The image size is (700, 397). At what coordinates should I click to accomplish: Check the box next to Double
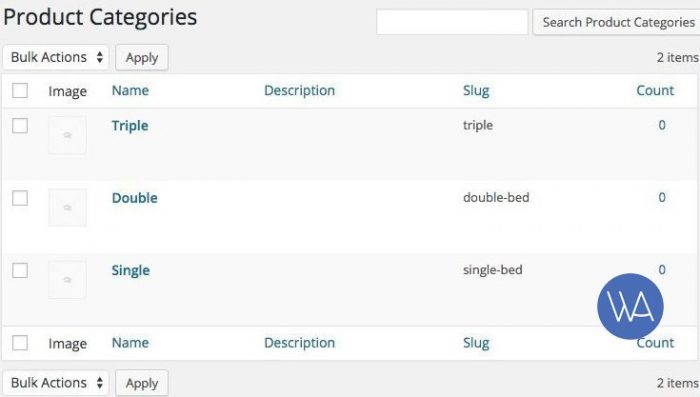(x=20, y=198)
